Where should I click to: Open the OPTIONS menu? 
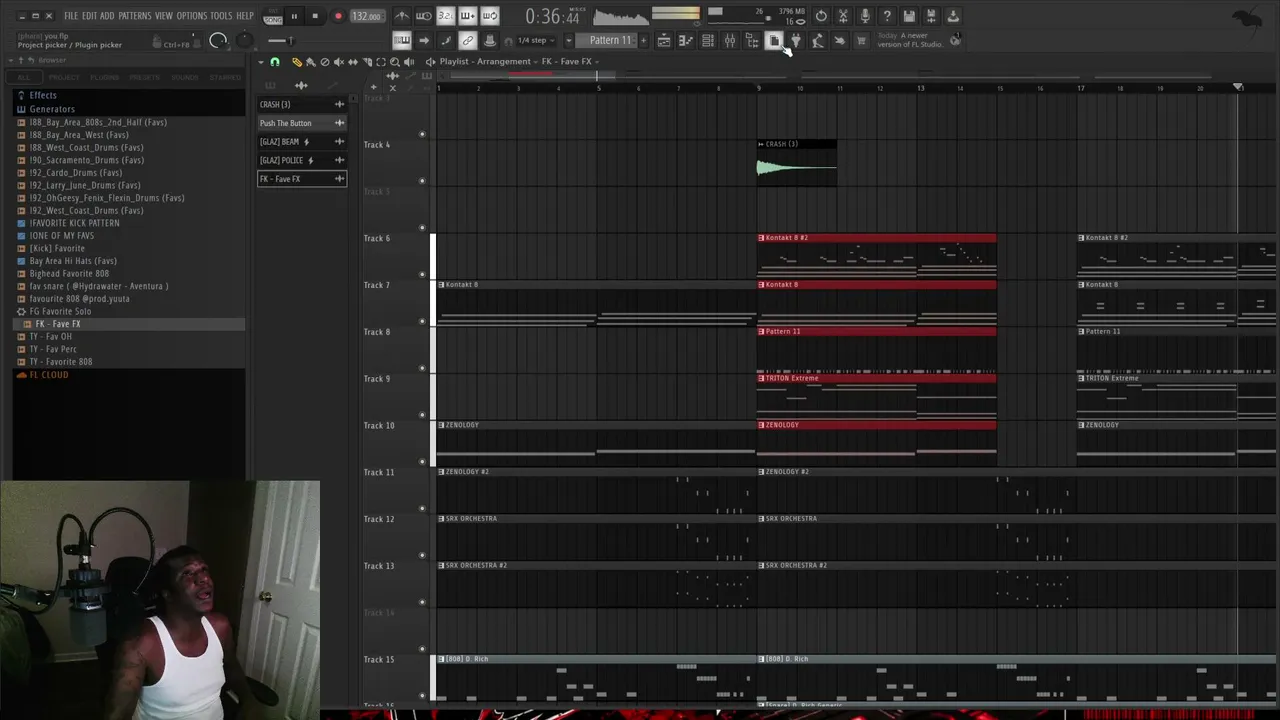(191, 16)
